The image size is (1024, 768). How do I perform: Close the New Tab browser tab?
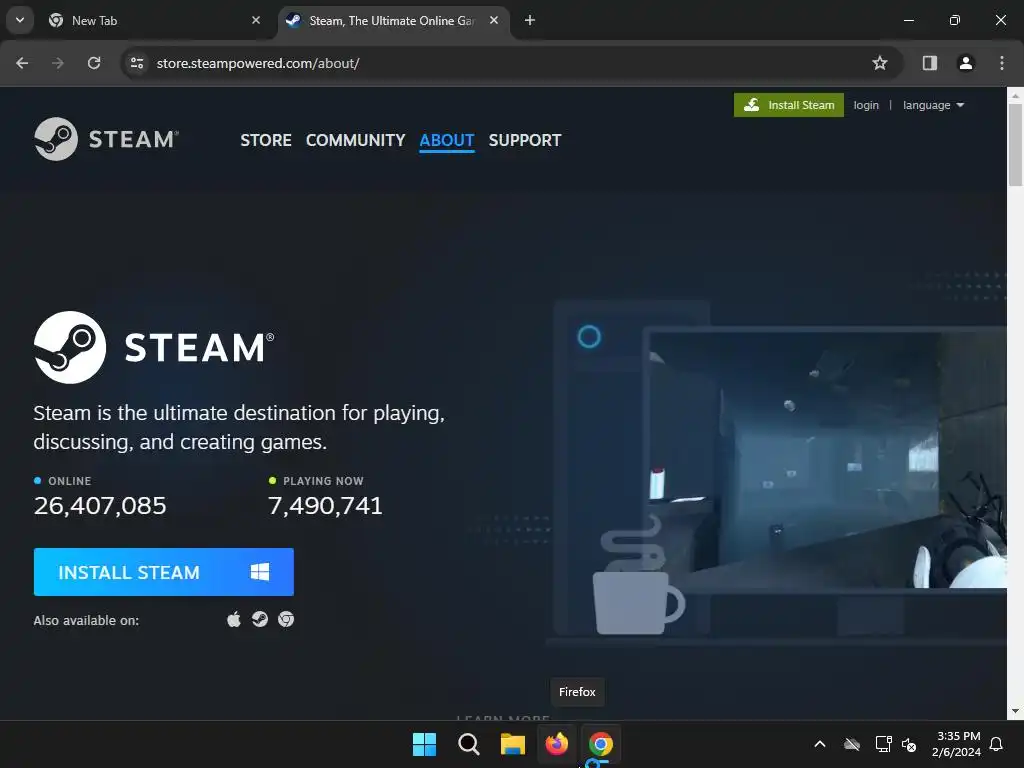(256, 20)
